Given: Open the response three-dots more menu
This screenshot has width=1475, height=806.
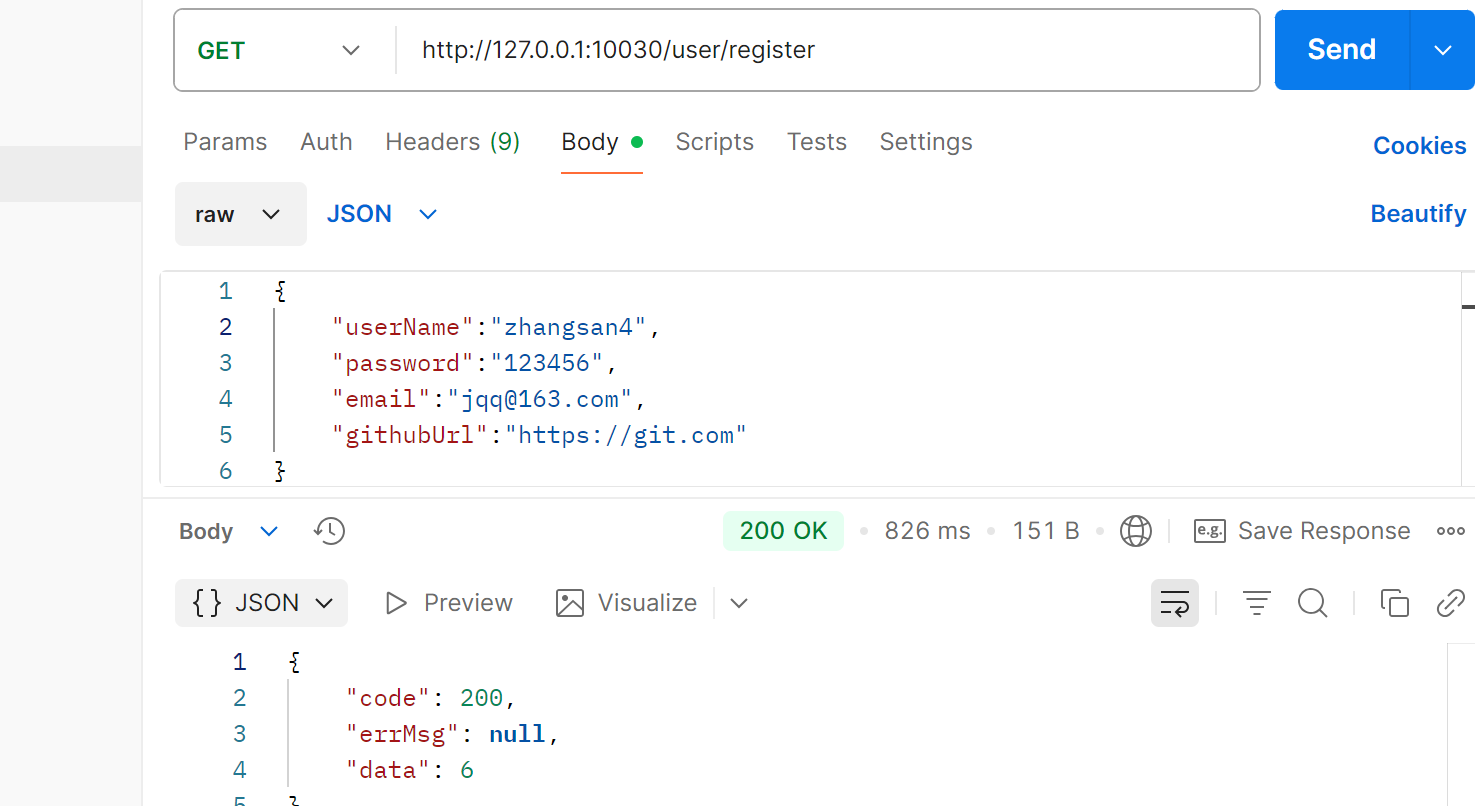Looking at the screenshot, I should click(x=1451, y=531).
